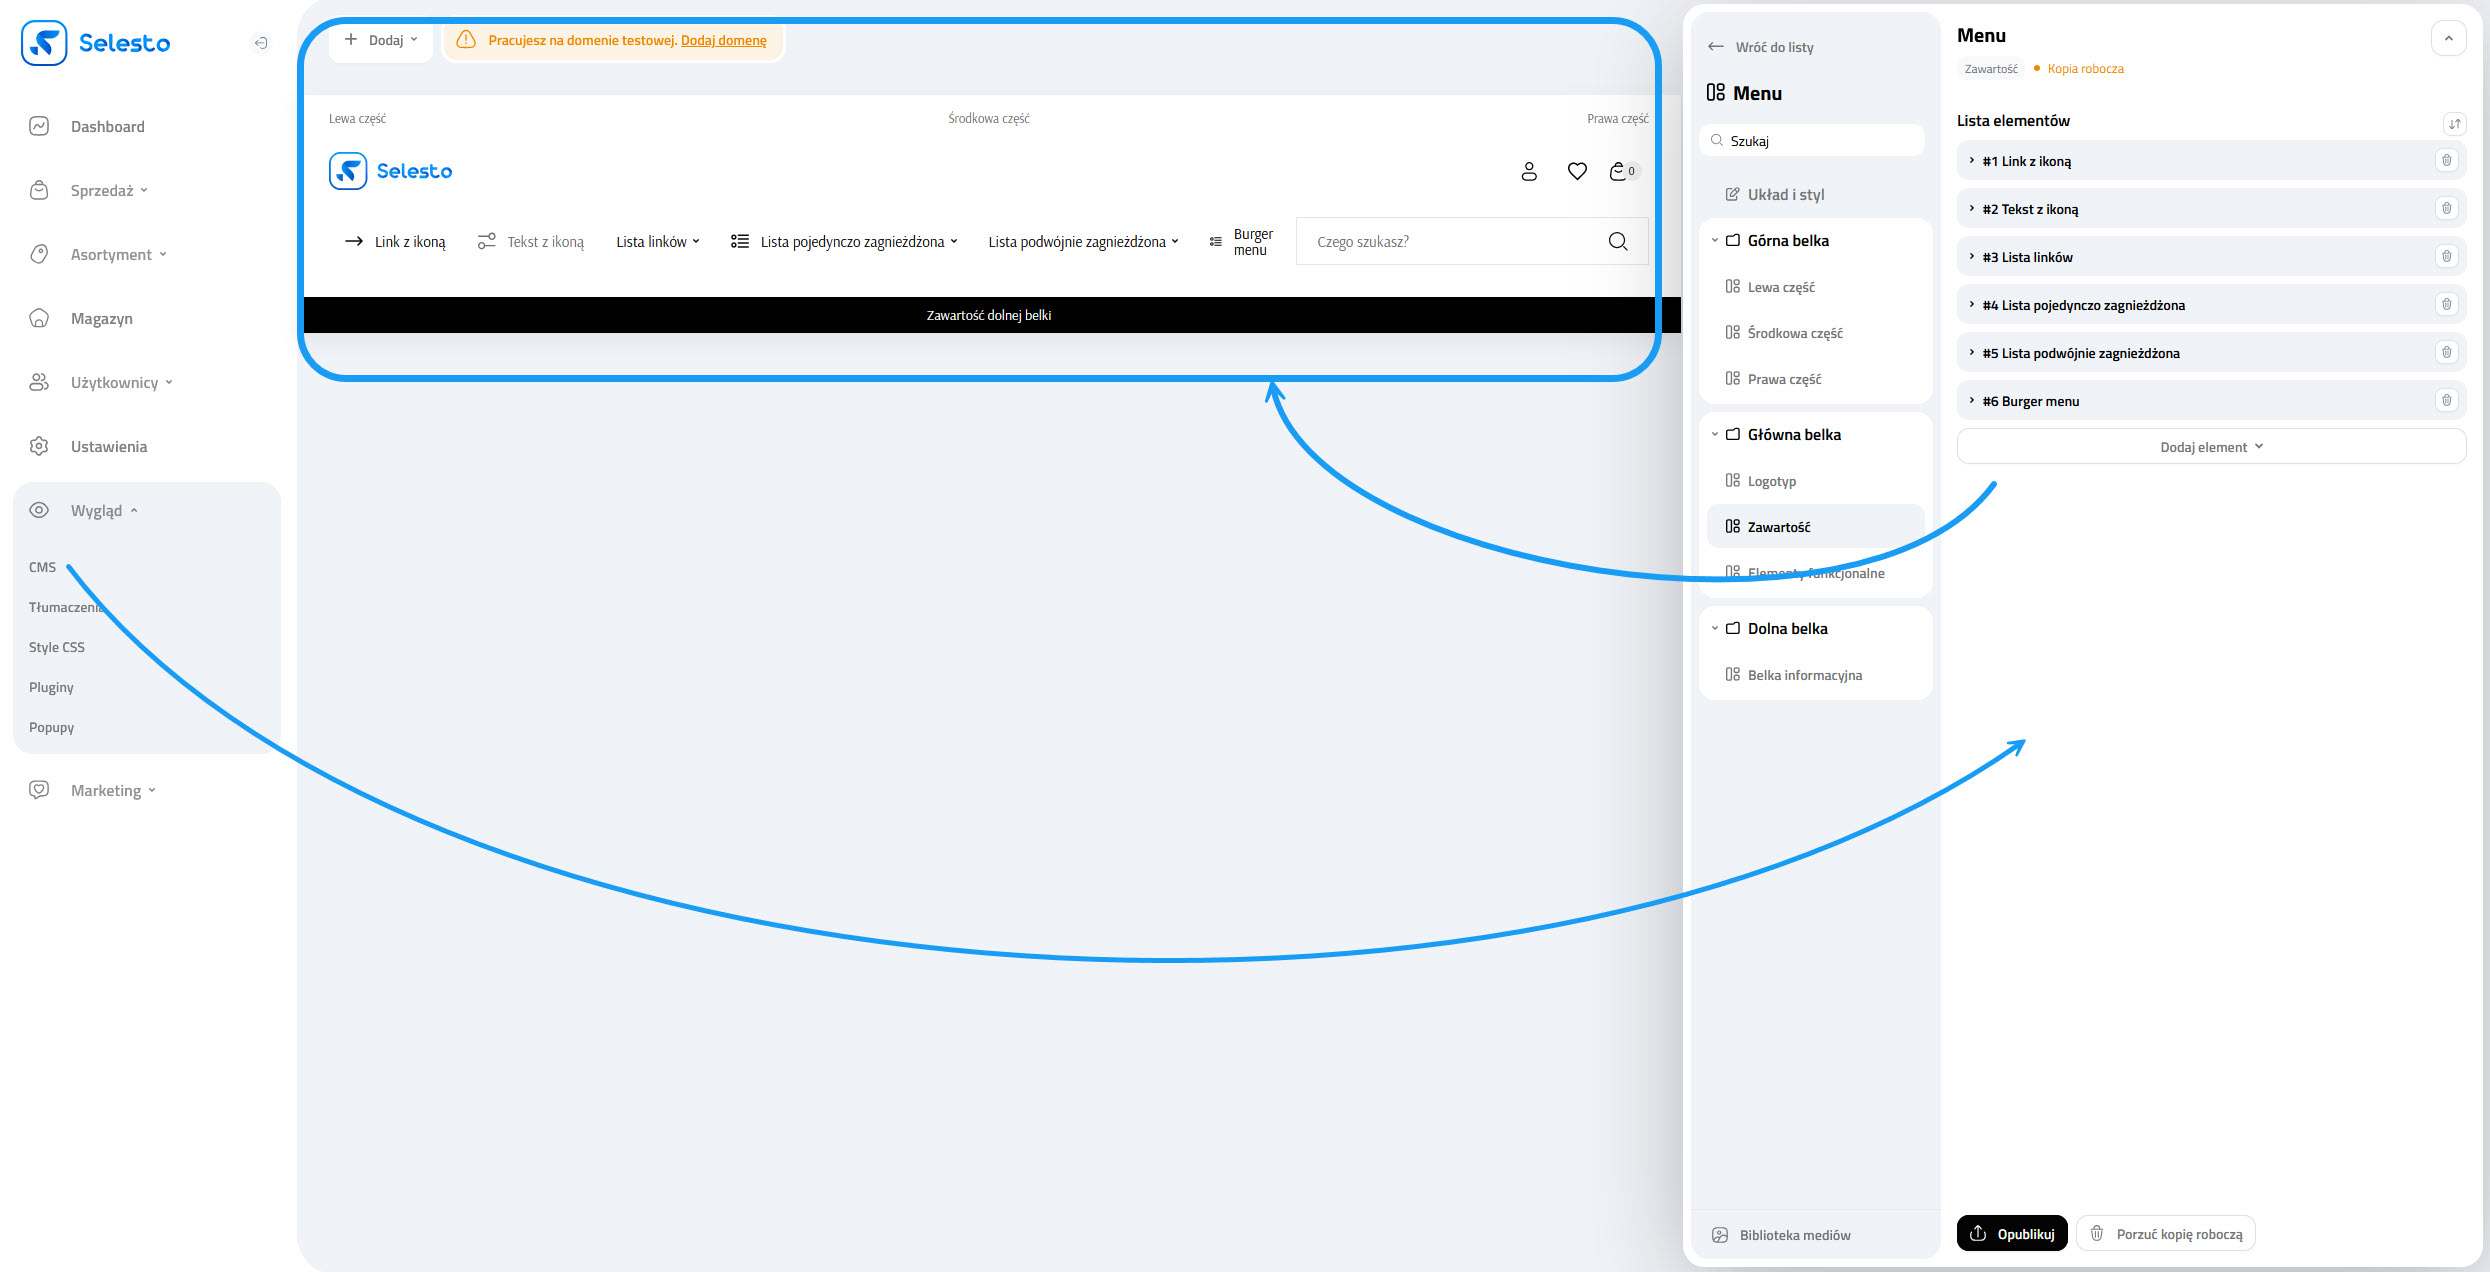Click the user account icon in preview header
This screenshot has width=2490, height=1272.
(1529, 171)
